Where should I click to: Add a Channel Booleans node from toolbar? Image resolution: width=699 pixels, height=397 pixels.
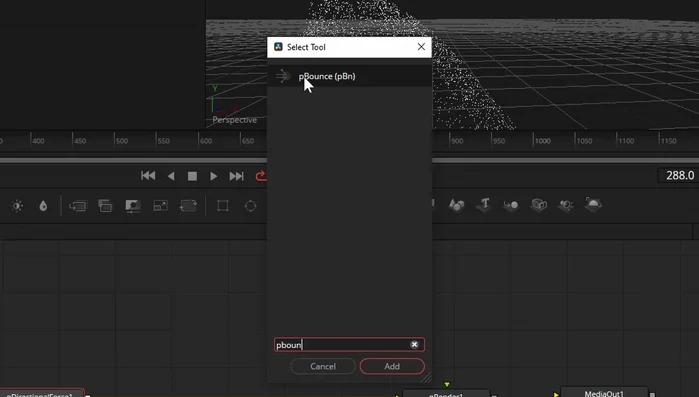pyautogui.click(x=105, y=206)
